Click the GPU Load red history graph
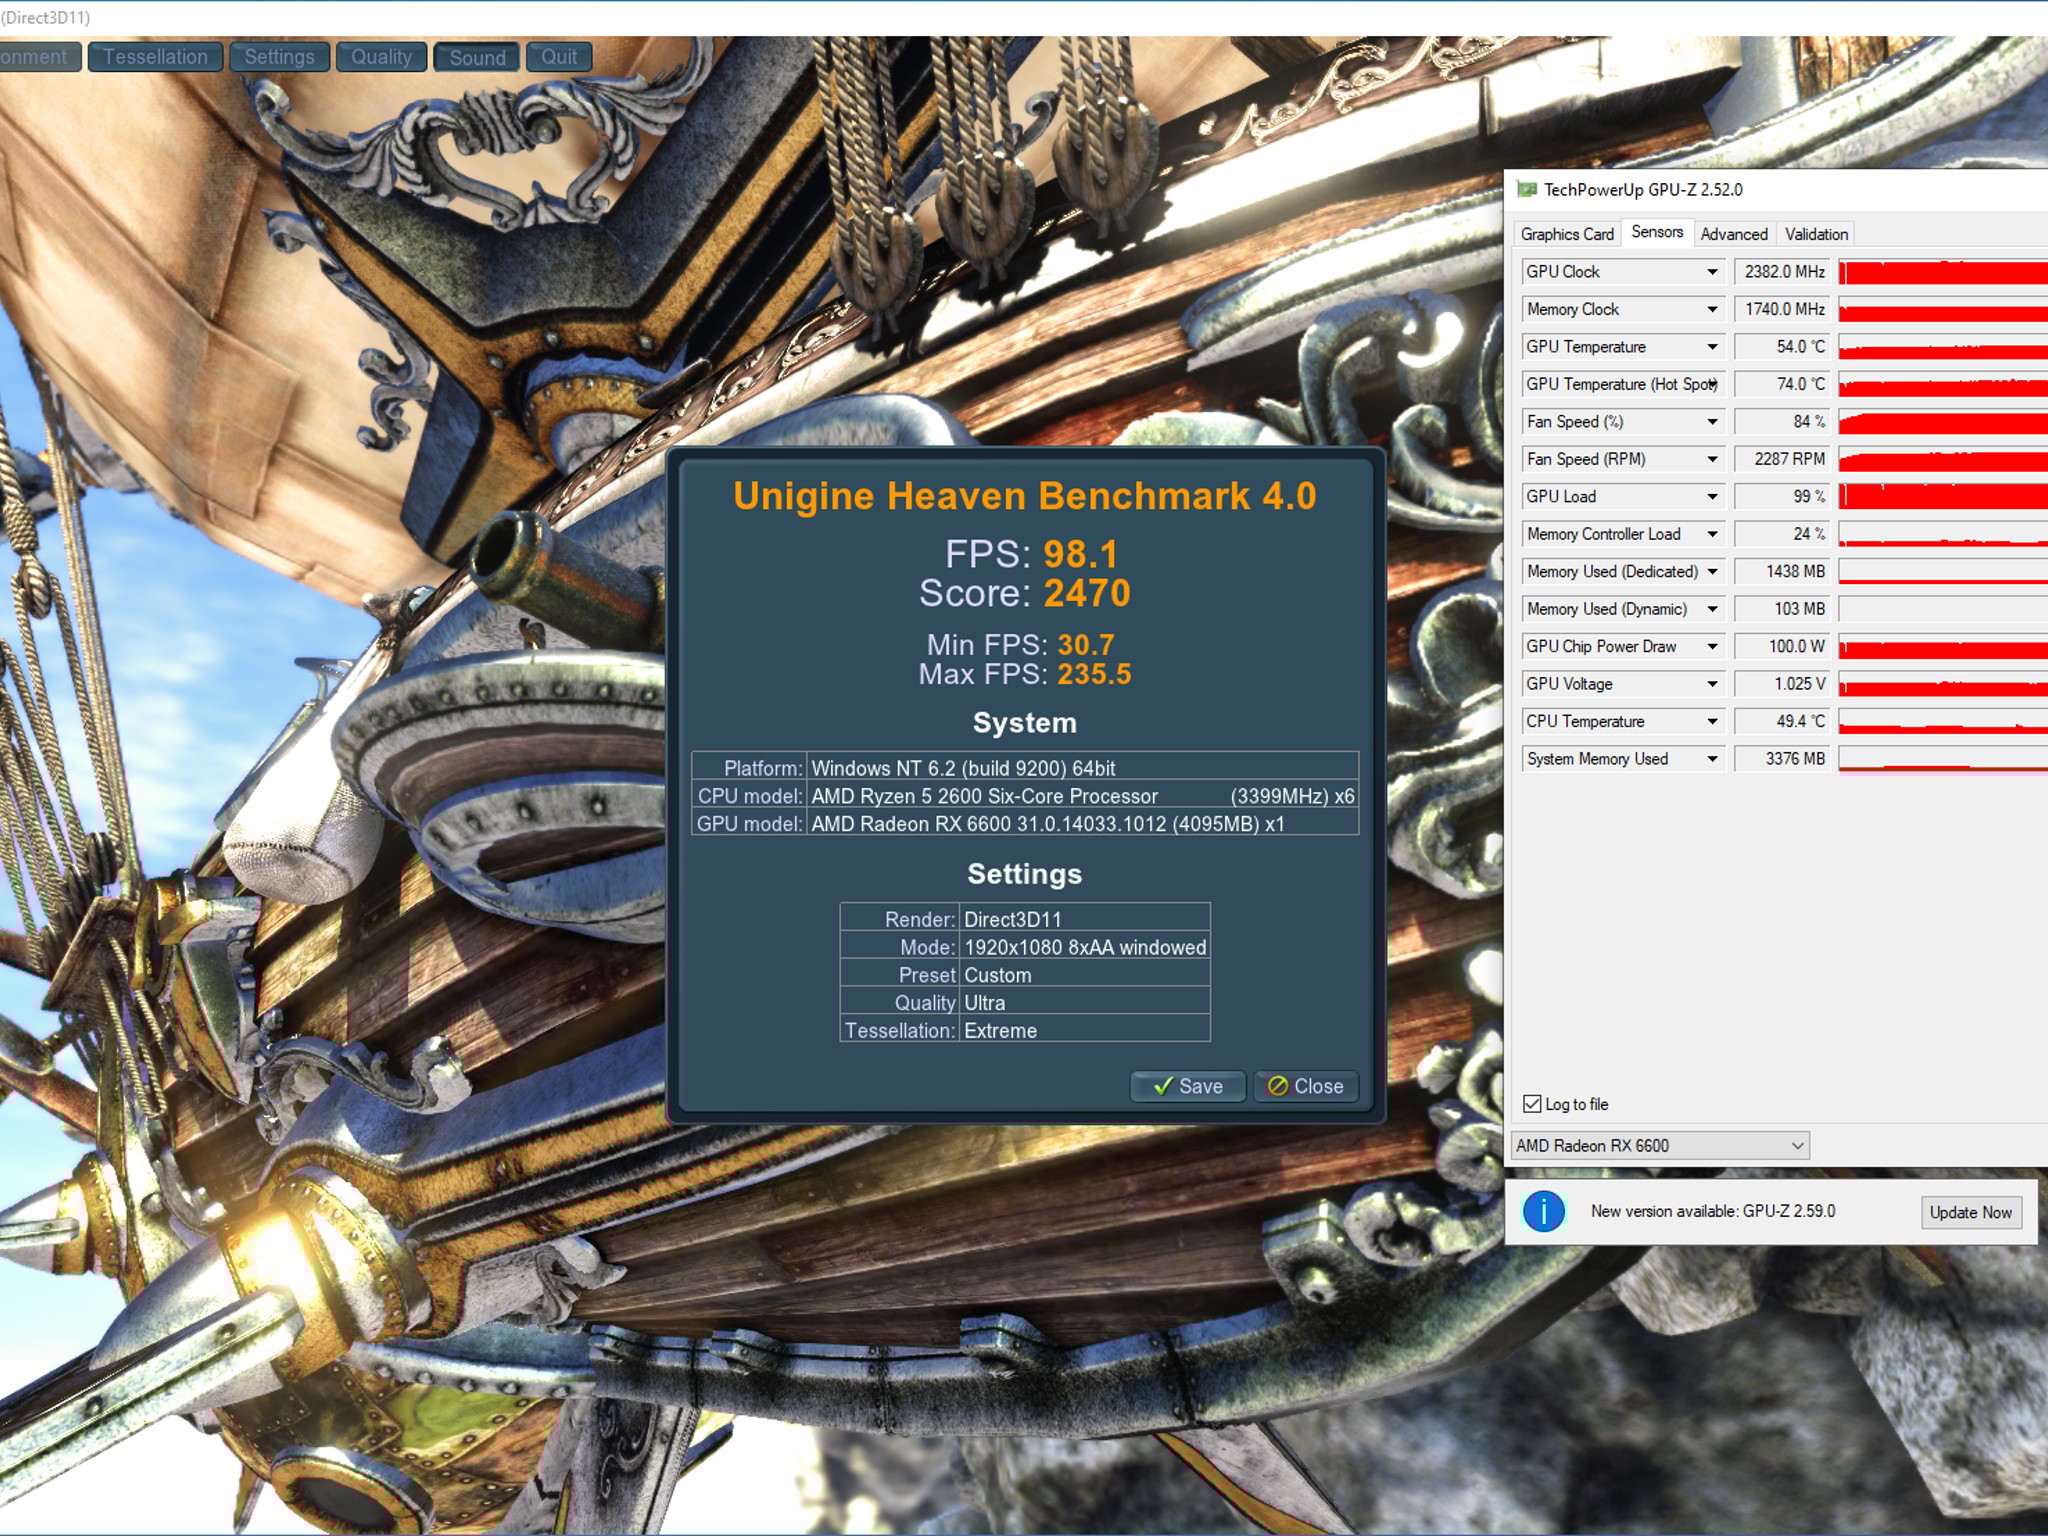The height and width of the screenshot is (1536, 2048). (x=1942, y=497)
